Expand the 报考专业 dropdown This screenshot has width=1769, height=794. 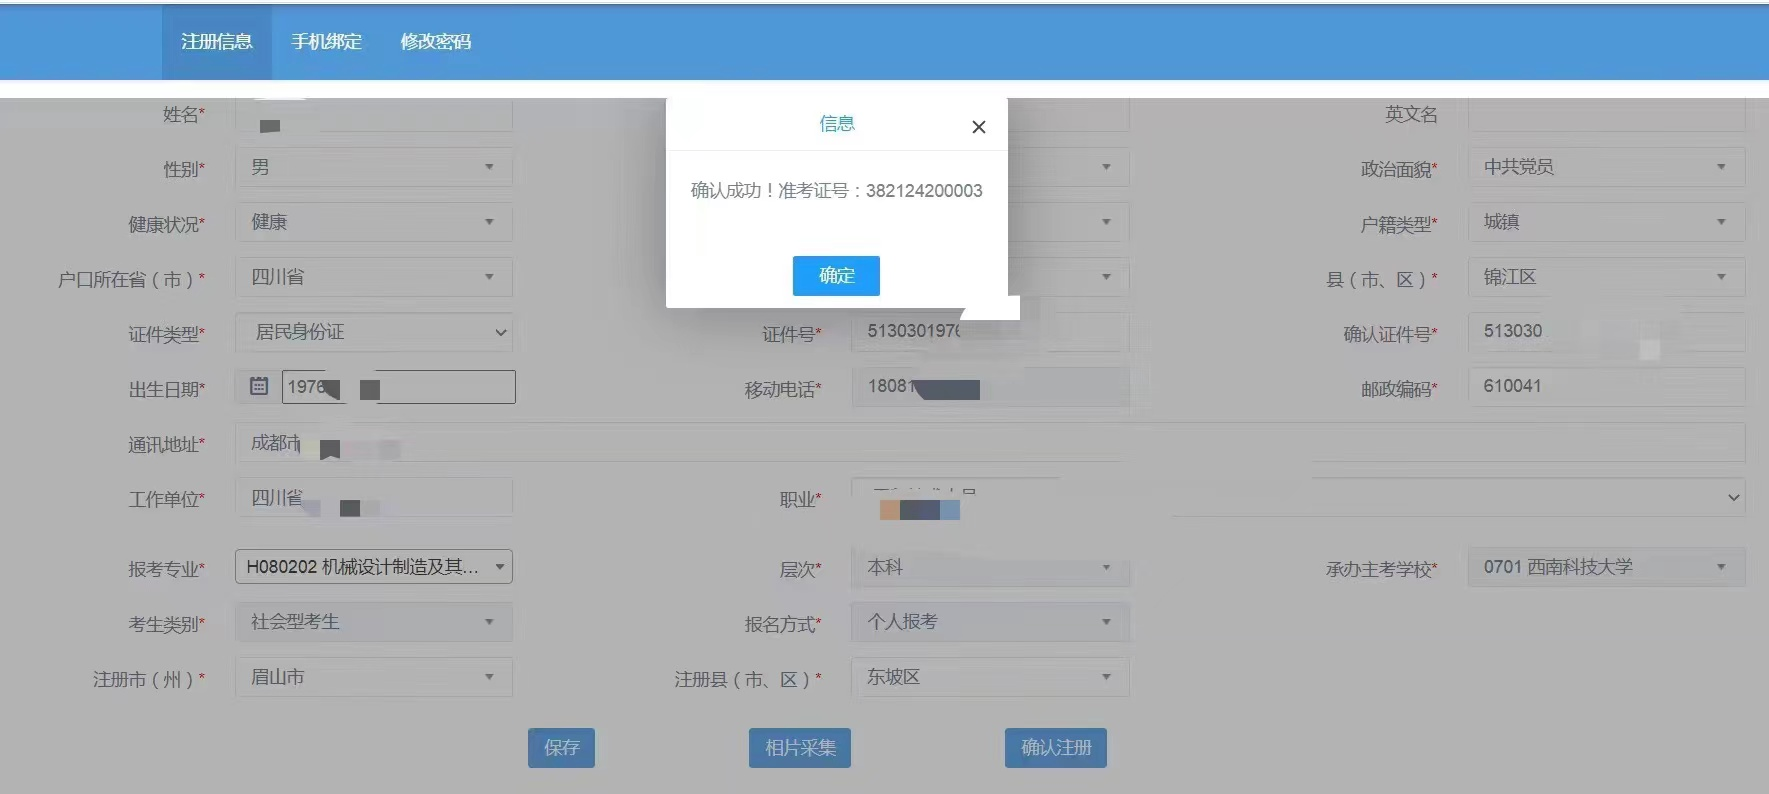click(x=374, y=567)
